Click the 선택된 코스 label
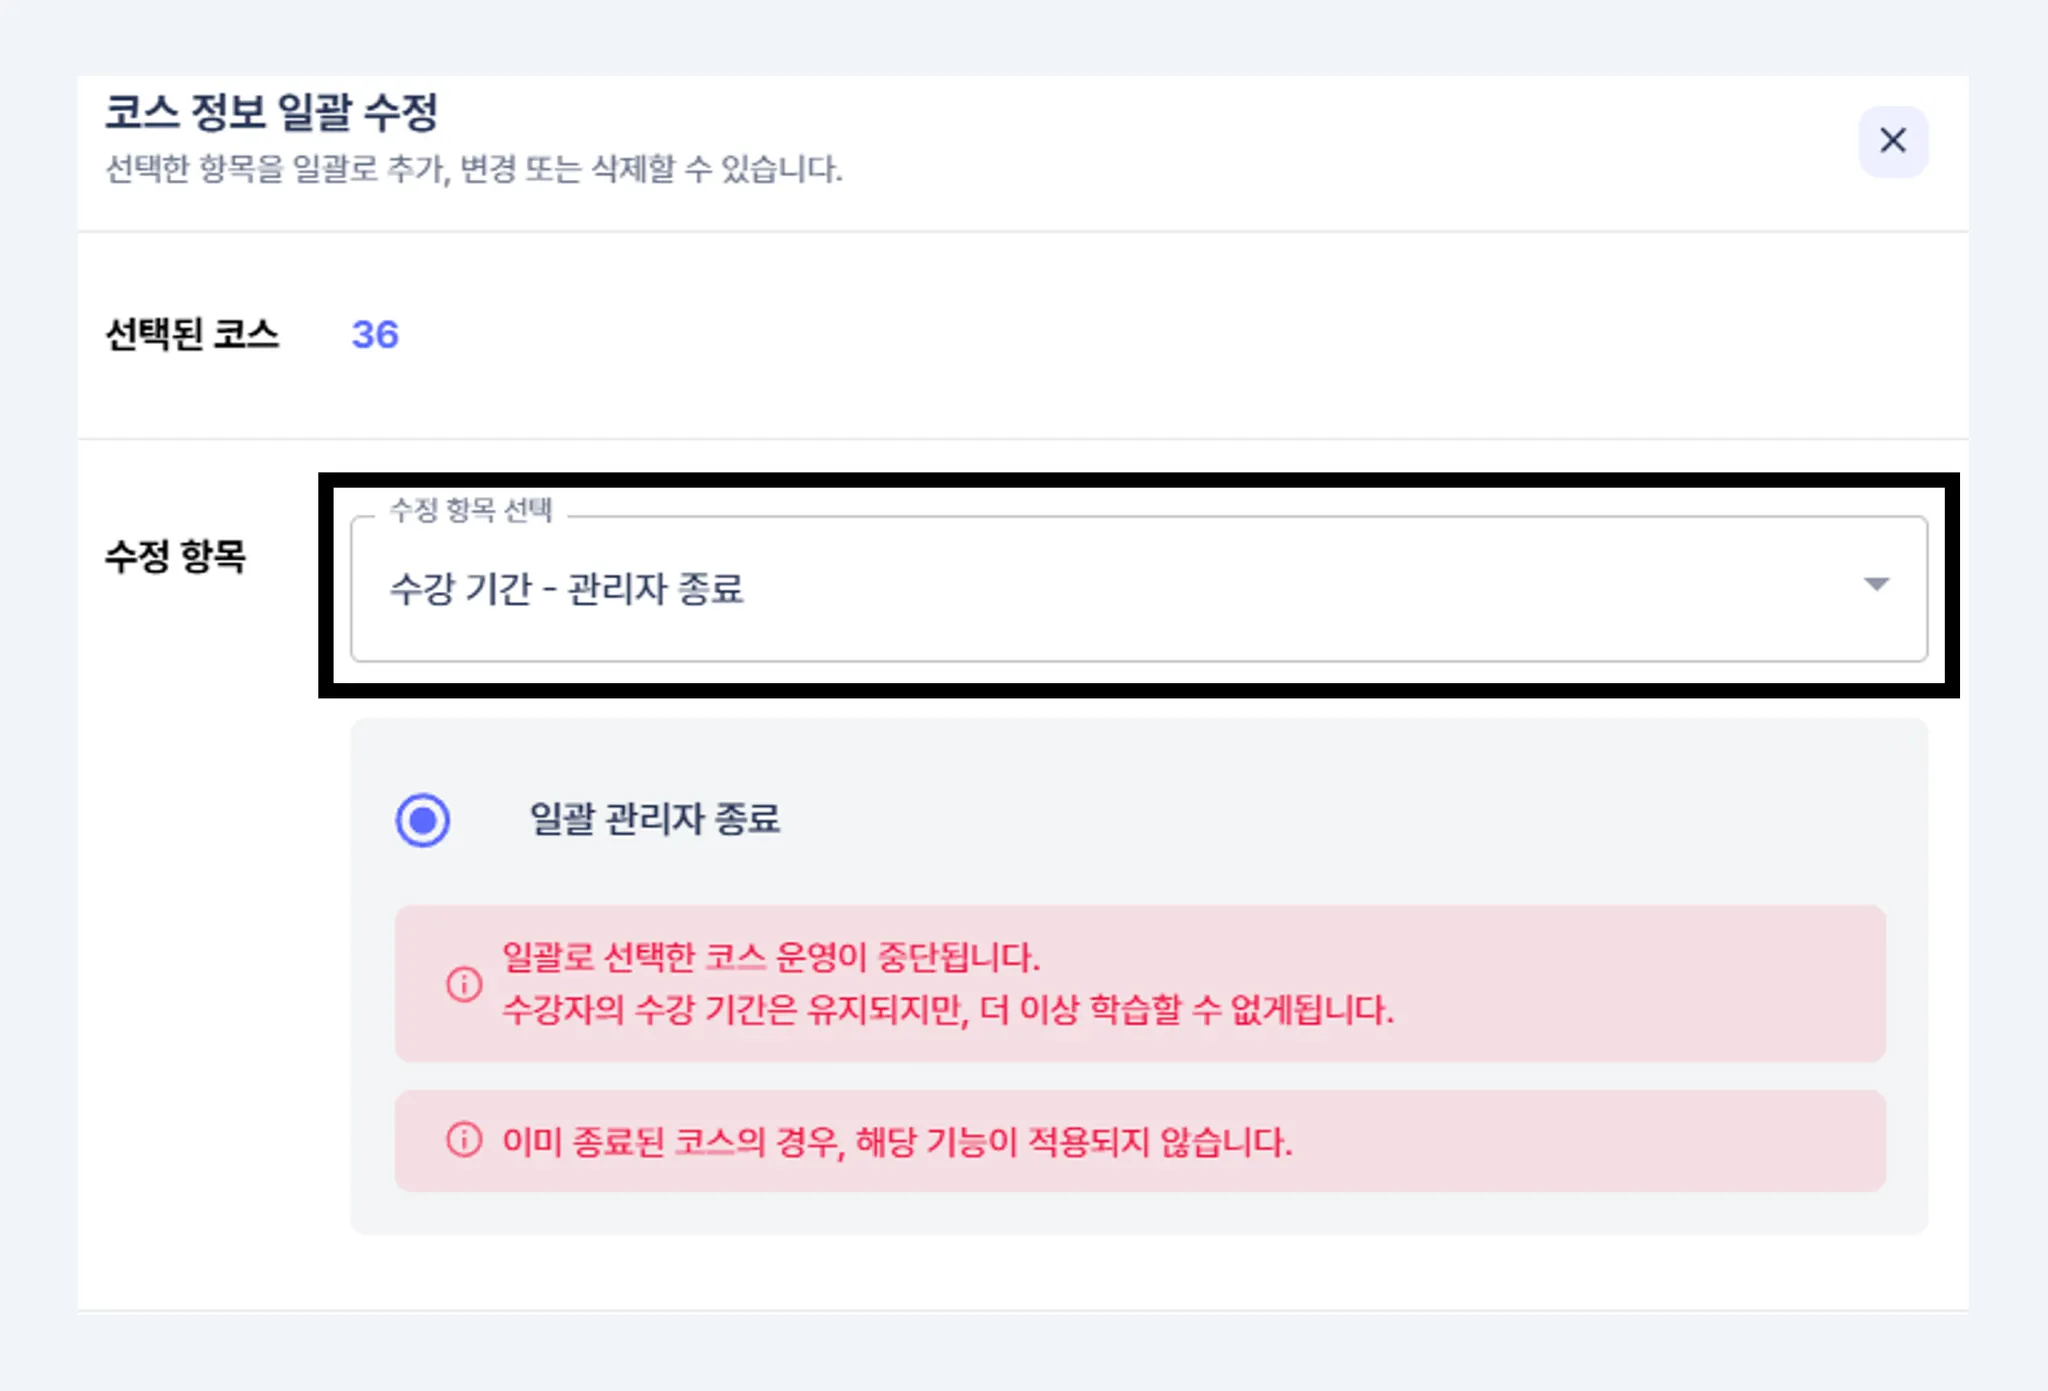The height and width of the screenshot is (1391, 2048). click(x=192, y=334)
